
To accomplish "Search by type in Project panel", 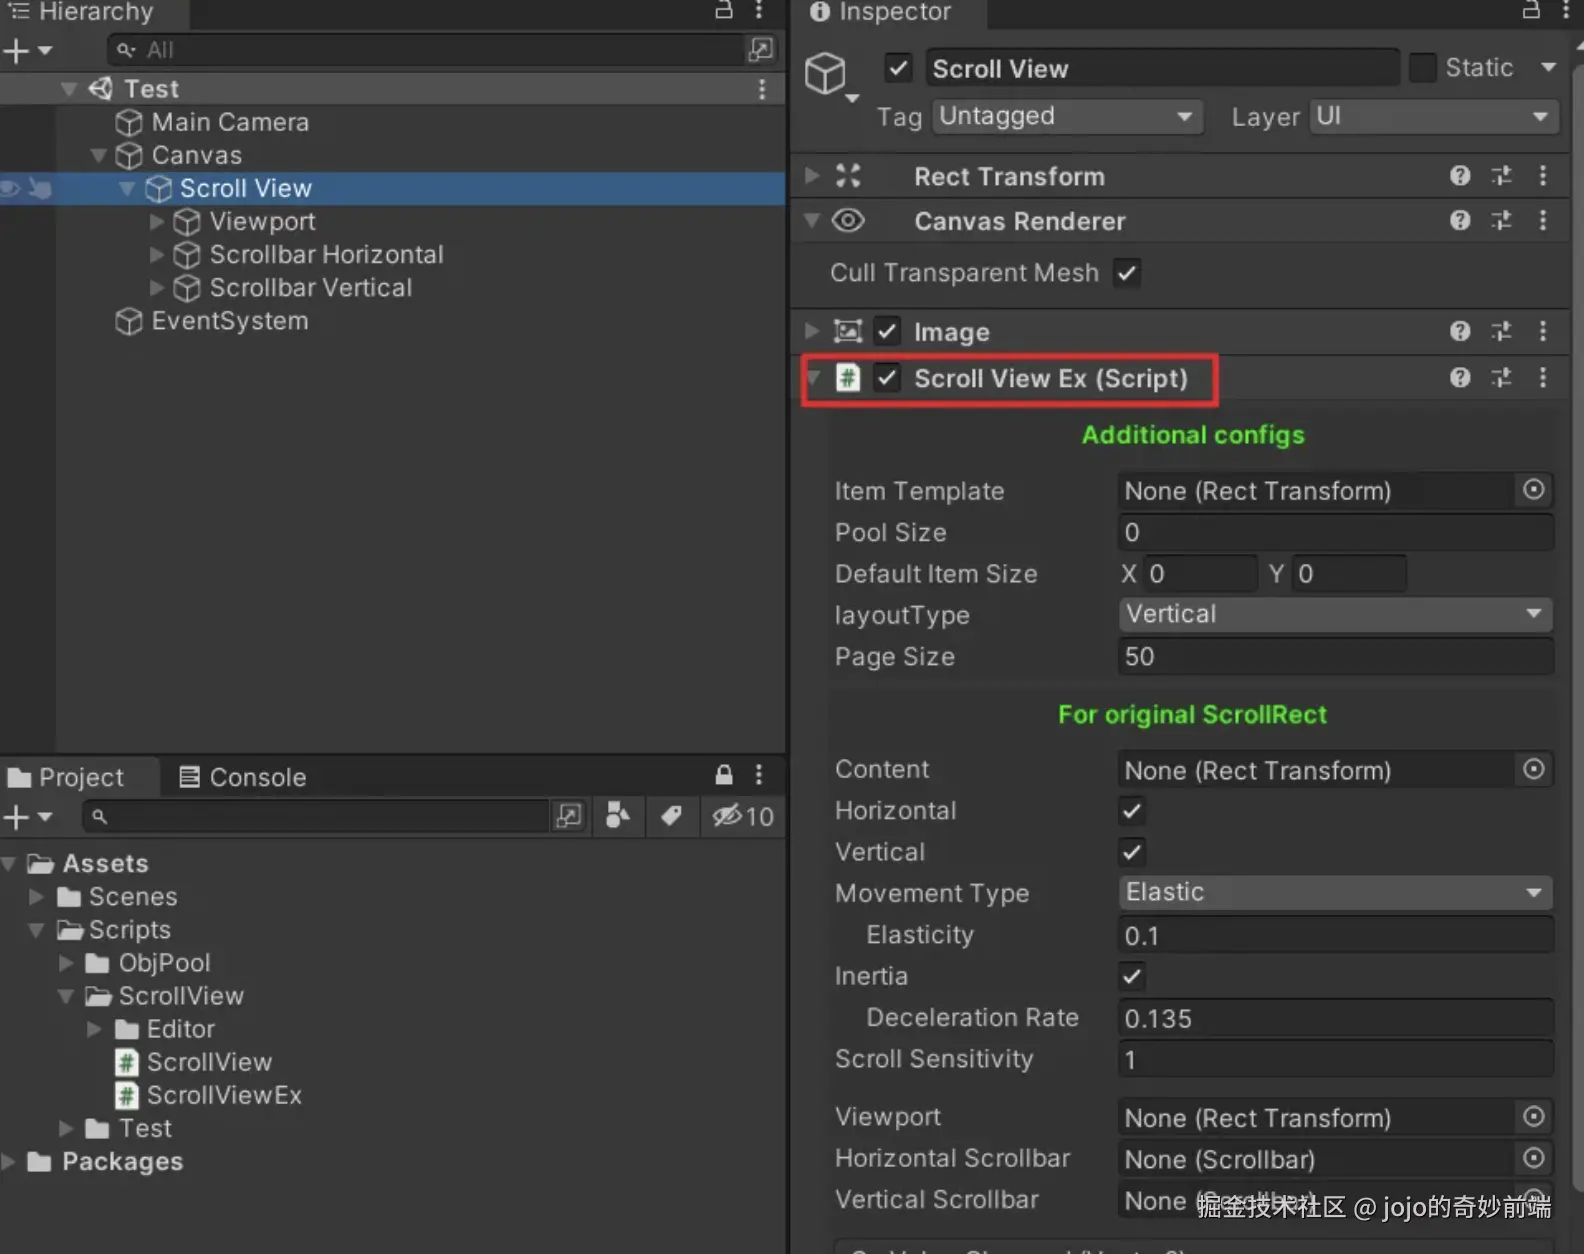I will pos(618,816).
